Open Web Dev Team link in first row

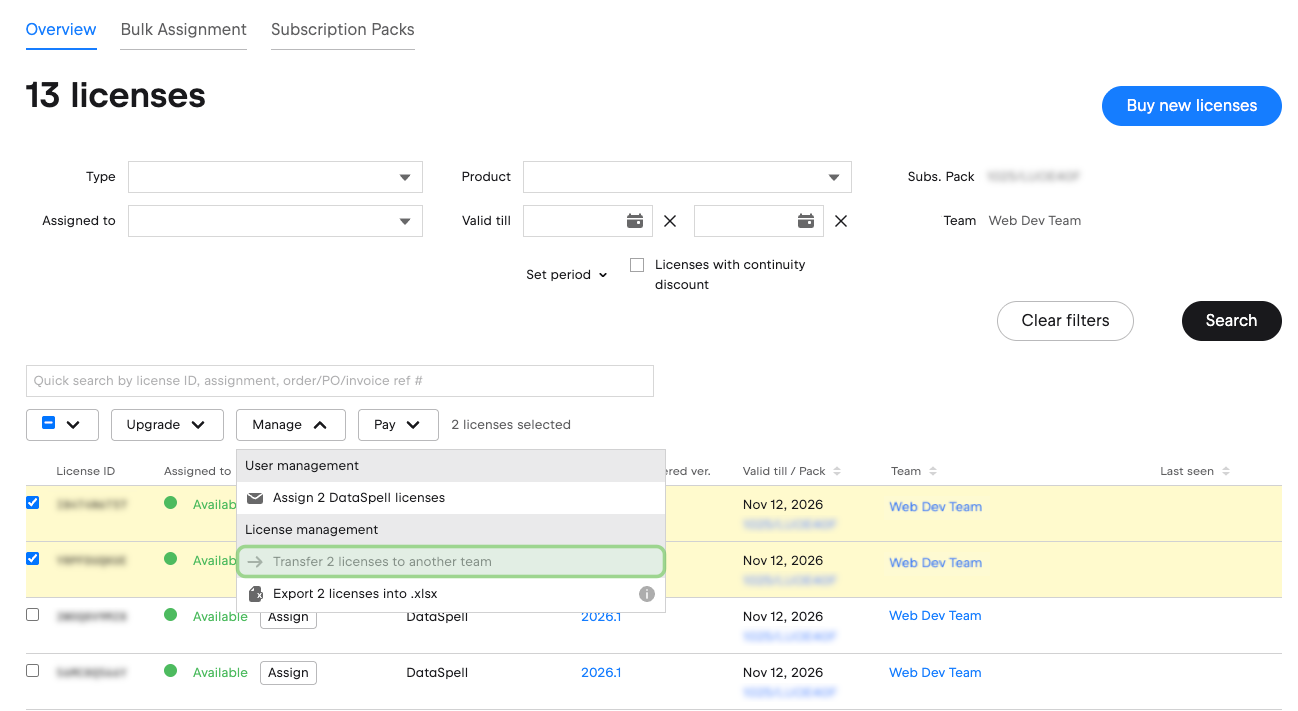pyautogui.click(x=935, y=506)
